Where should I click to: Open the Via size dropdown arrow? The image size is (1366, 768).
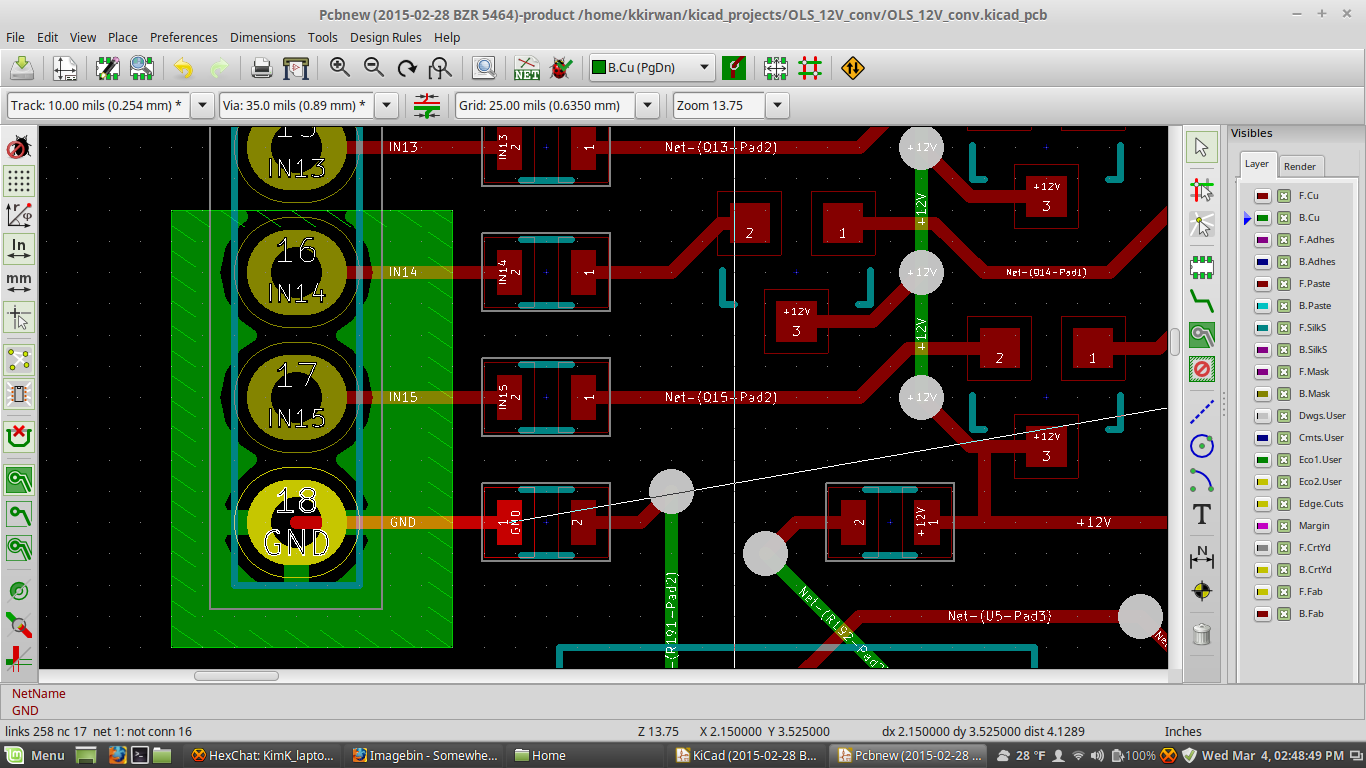(387, 105)
